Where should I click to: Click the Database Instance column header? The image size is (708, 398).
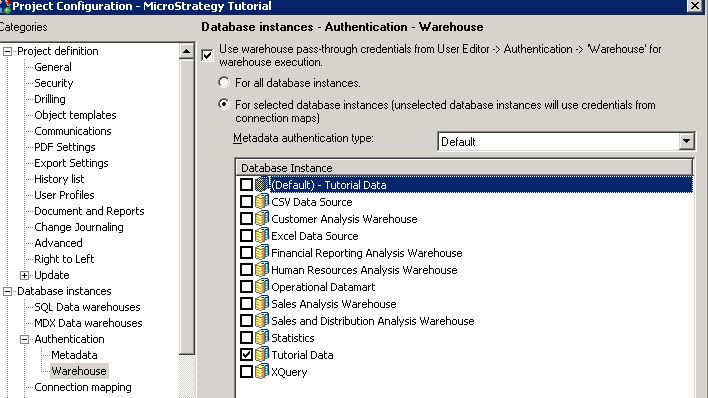464,168
